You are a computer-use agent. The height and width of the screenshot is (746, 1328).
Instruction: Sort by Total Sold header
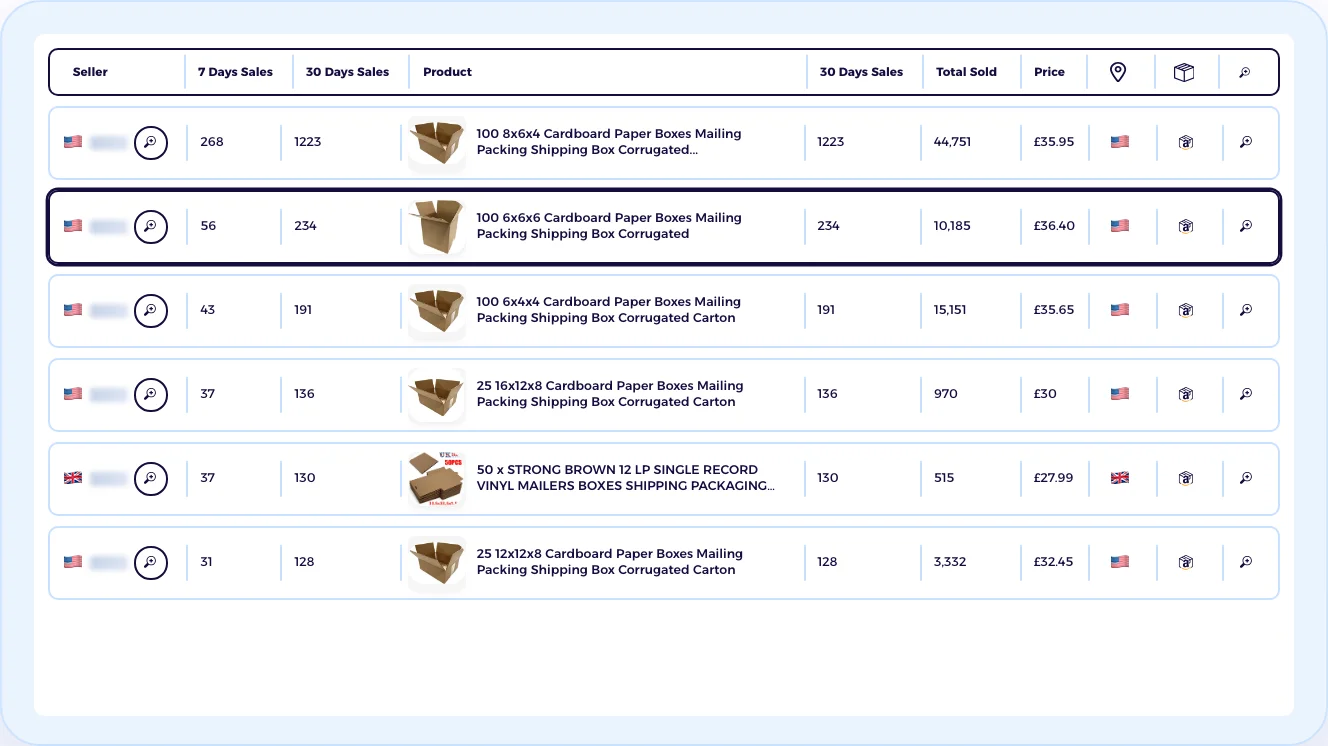pyautogui.click(x=966, y=72)
